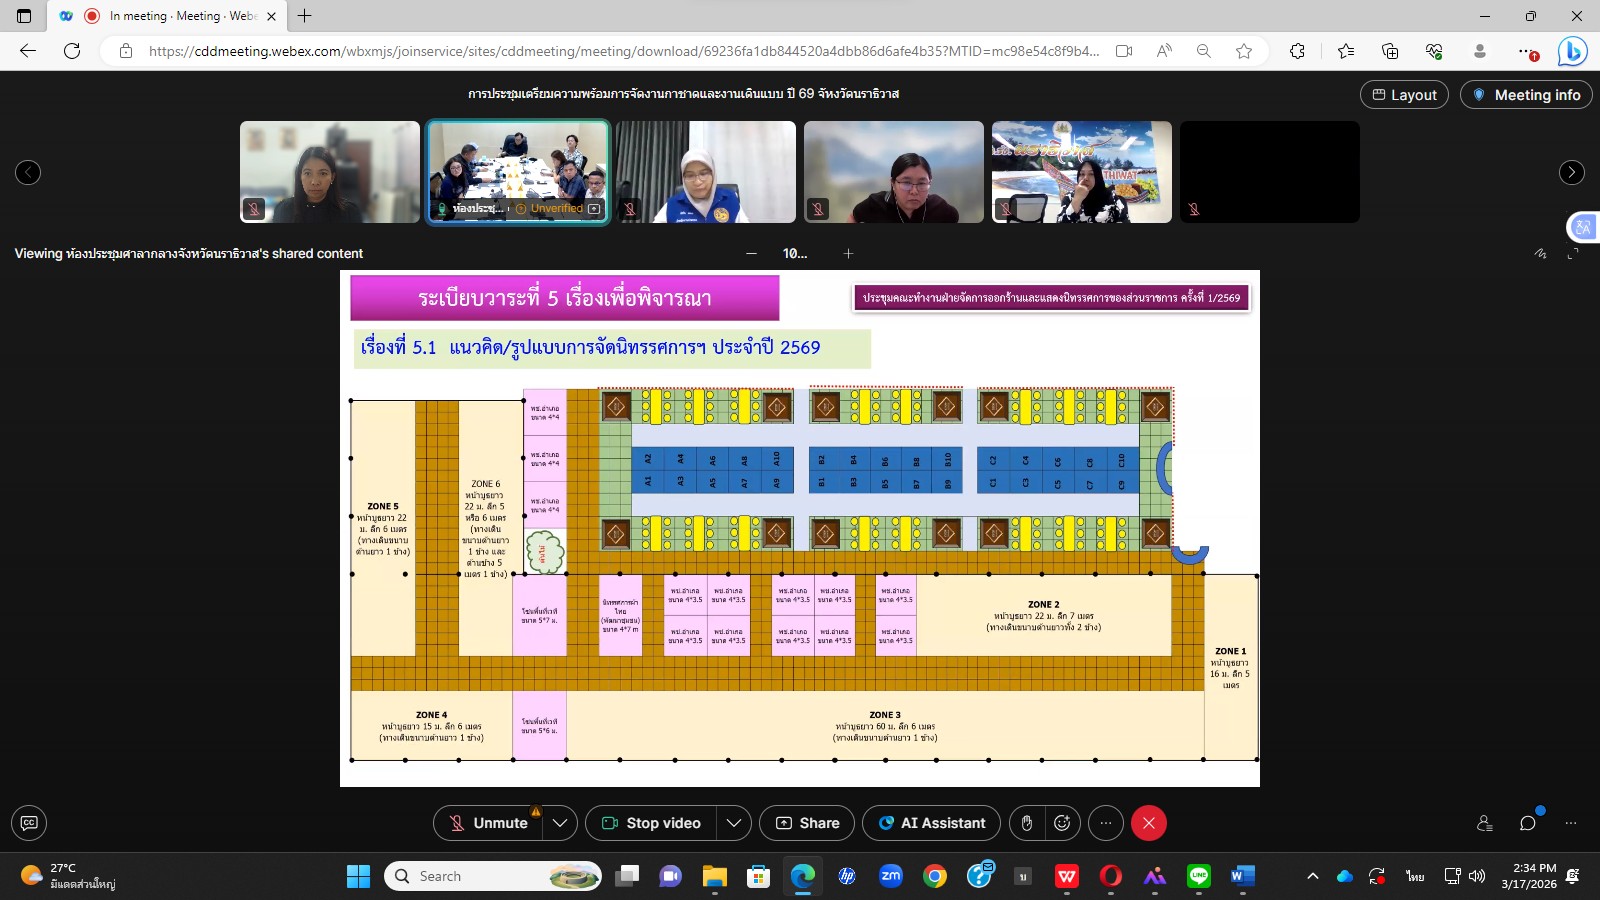Open Microsoft Word from the taskbar
Viewport: 1600px width, 900px height.
coord(1242,876)
